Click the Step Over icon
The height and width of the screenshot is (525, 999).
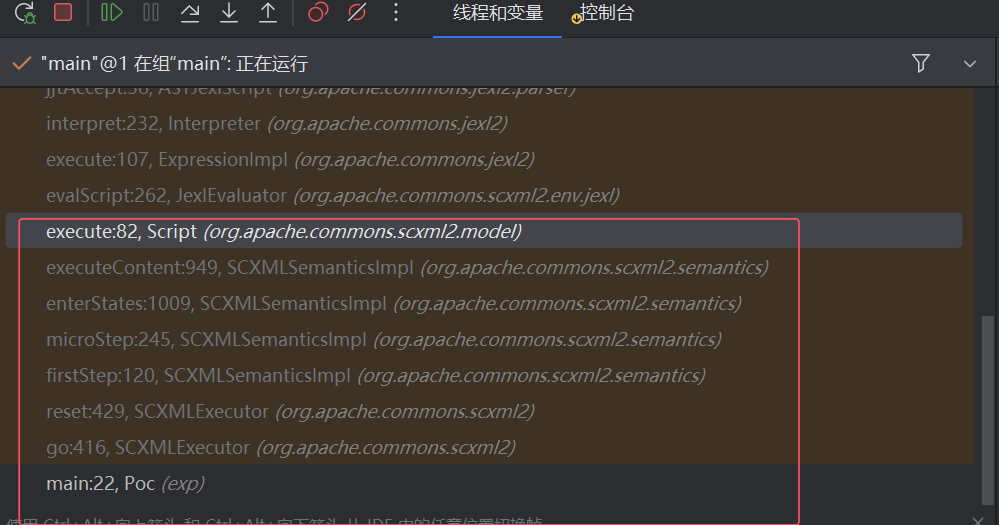[x=190, y=13]
